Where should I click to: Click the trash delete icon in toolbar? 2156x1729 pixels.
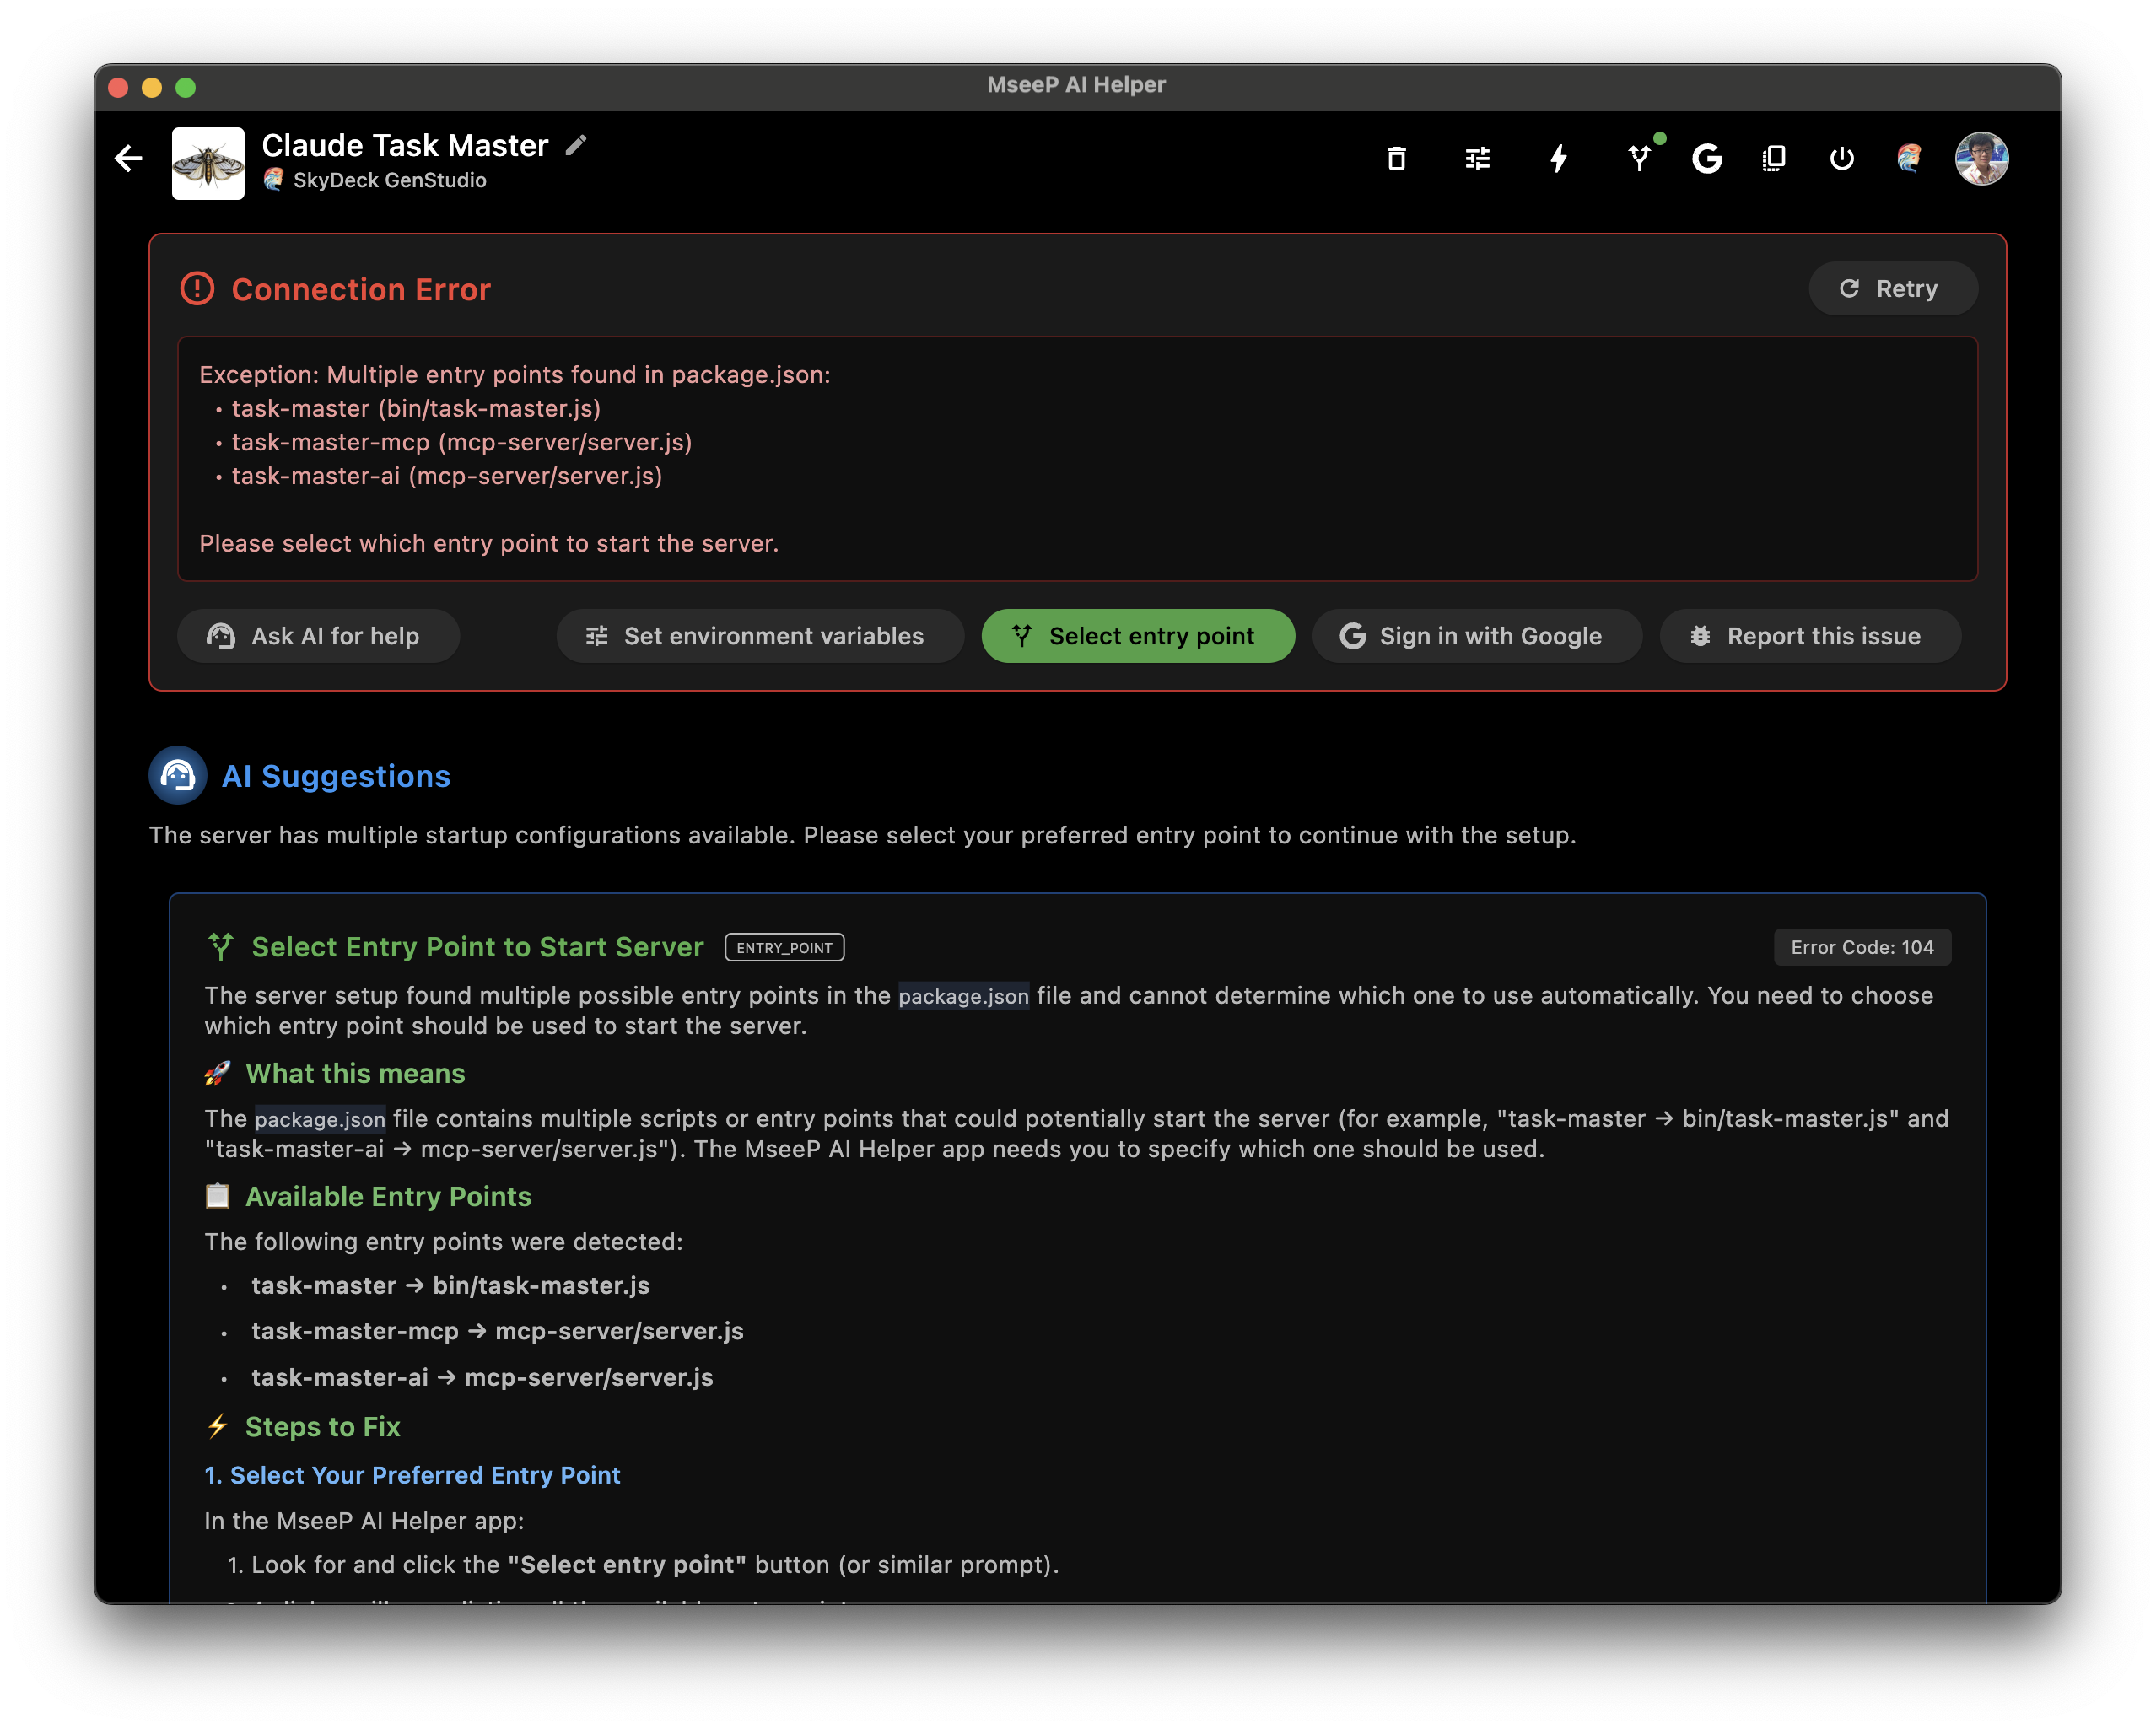(1396, 159)
